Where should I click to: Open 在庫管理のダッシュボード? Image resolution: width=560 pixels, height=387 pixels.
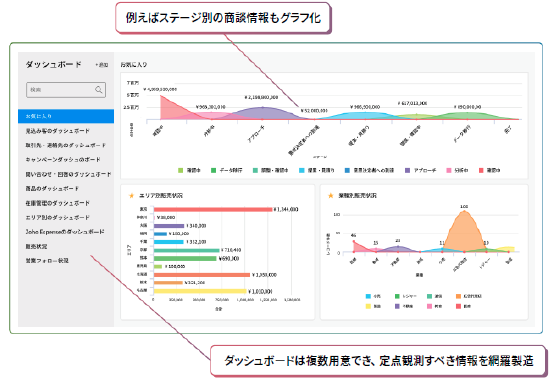point(58,203)
